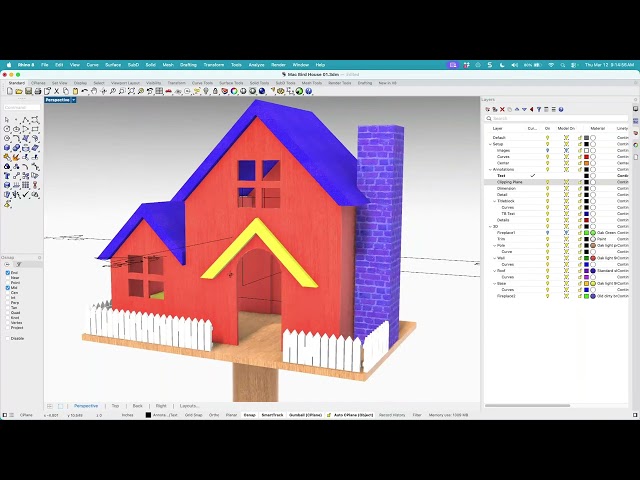This screenshot has height=480, width=640.
Task: Open the Surface menu
Action: pyautogui.click(x=113, y=65)
